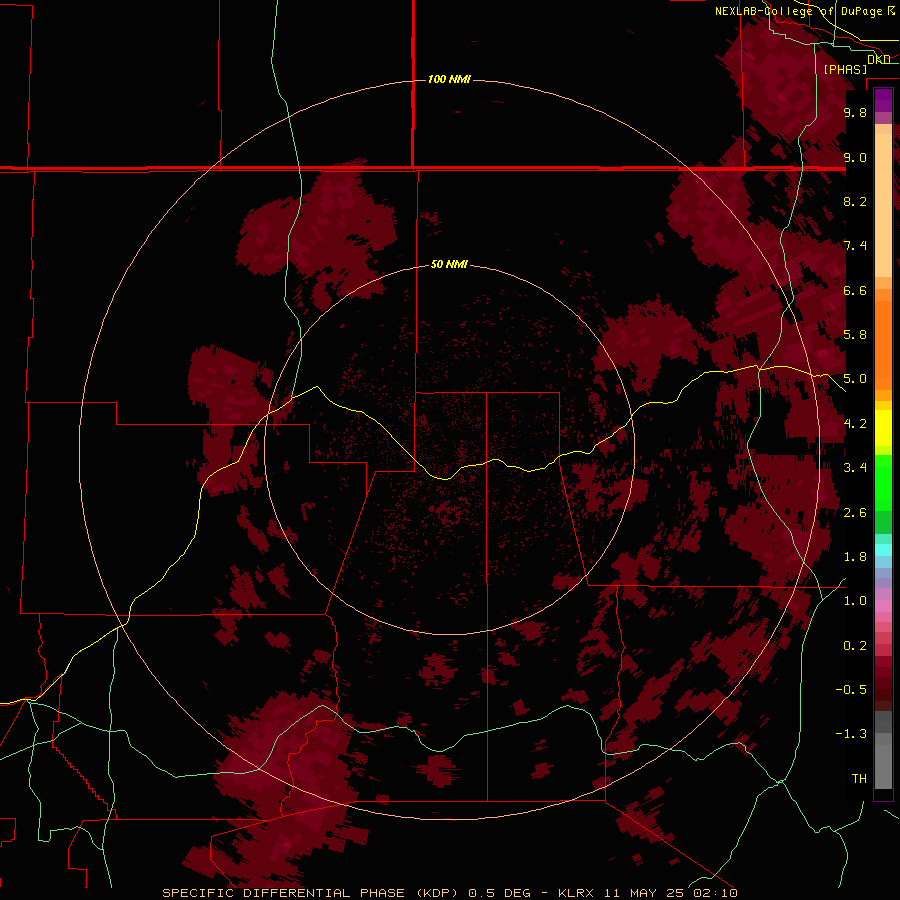900x900 pixels.
Task: Click the KLRX station identifier
Action: pos(577,893)
